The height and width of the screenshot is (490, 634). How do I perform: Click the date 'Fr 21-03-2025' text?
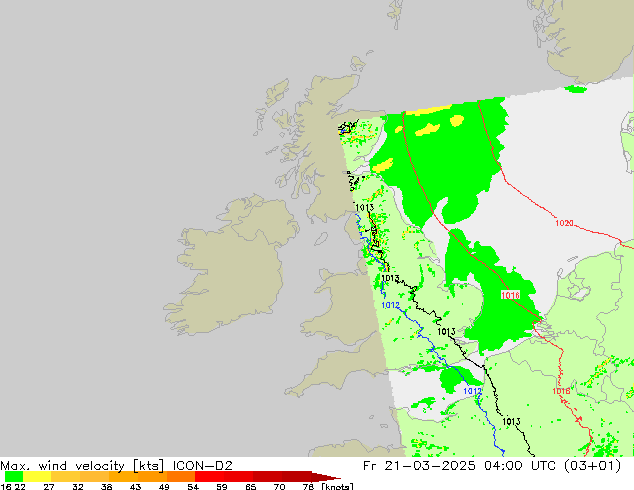coord(419,466)
